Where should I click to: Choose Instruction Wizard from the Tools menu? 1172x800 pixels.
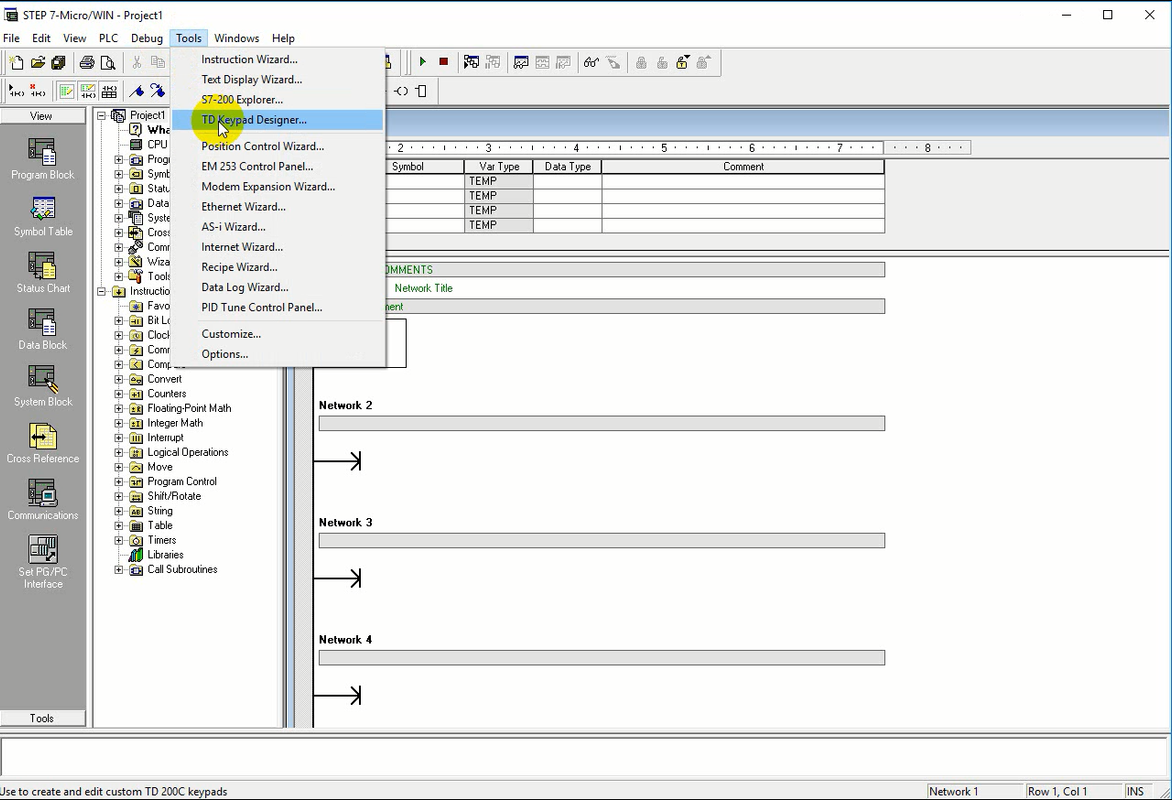click(277, 59)
